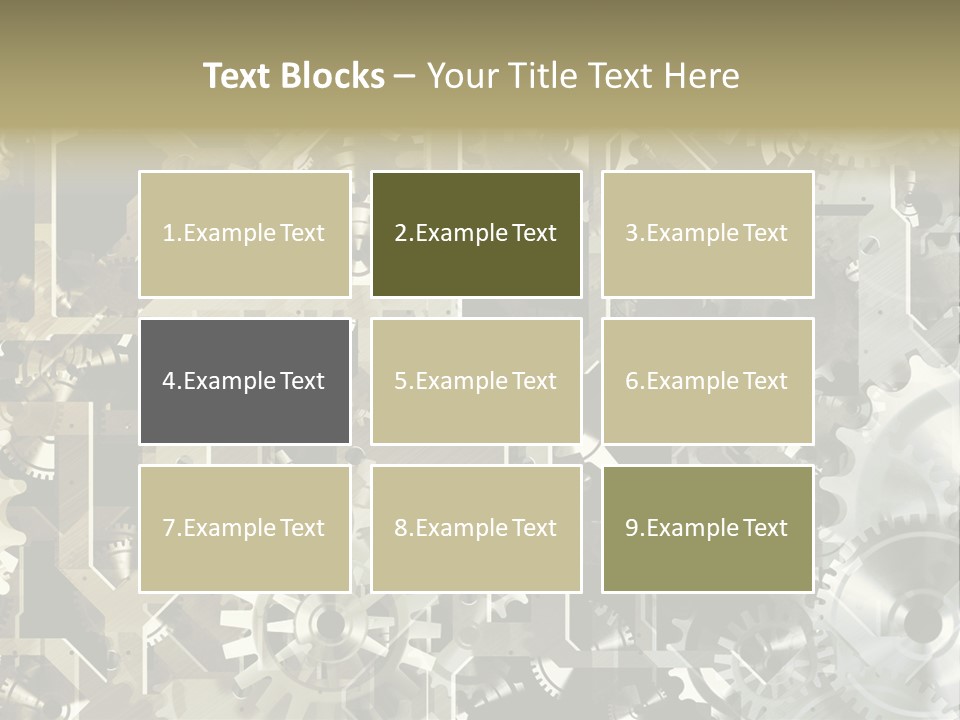The height and width of the screenshot is (720, 960).
Task: Click "Your Title Text Here" in the title
Action: [x=583, y=76]
